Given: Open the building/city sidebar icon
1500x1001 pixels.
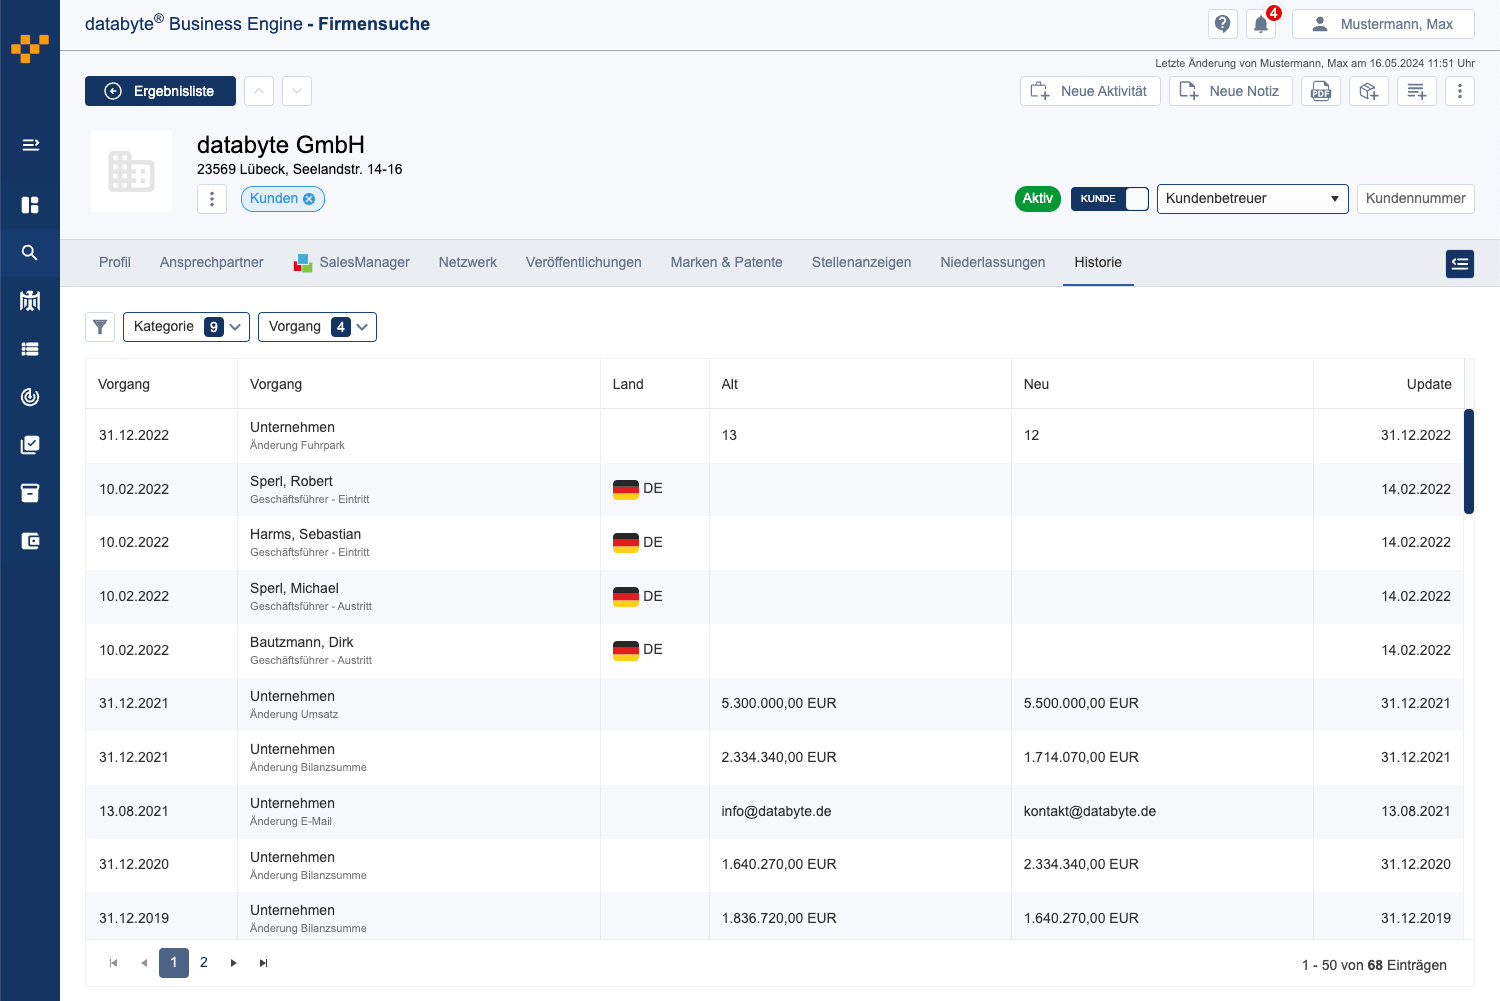Looking at the screenshot, I should [30, 300].
